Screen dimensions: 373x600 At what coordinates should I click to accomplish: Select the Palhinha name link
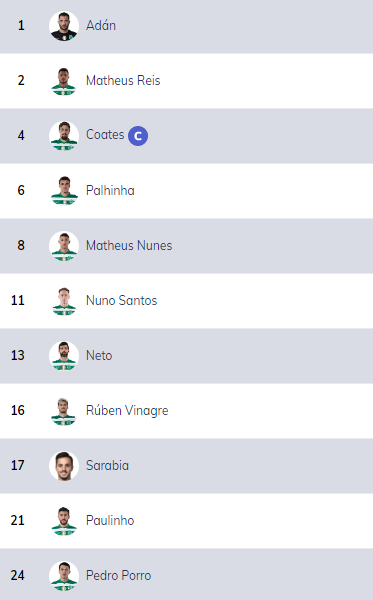click(x=110, y=190)
